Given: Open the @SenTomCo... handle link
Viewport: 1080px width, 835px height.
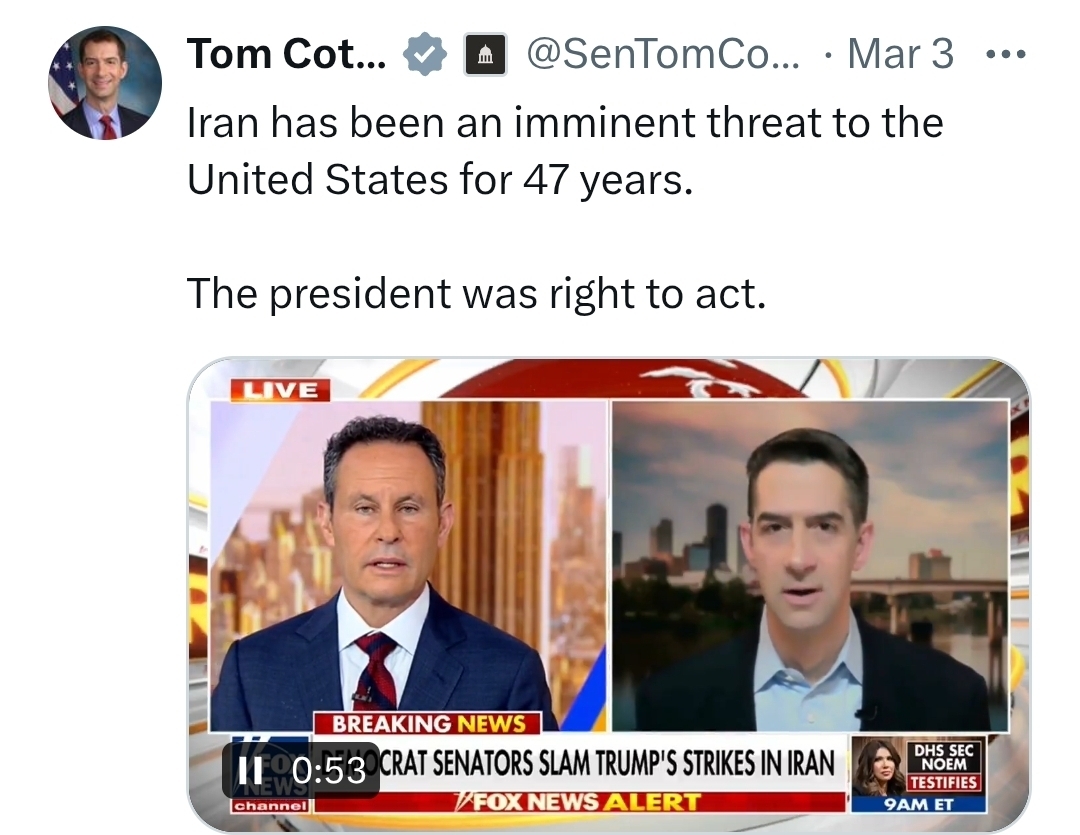Looking at the screenshot, I should (x=662, y=54).
